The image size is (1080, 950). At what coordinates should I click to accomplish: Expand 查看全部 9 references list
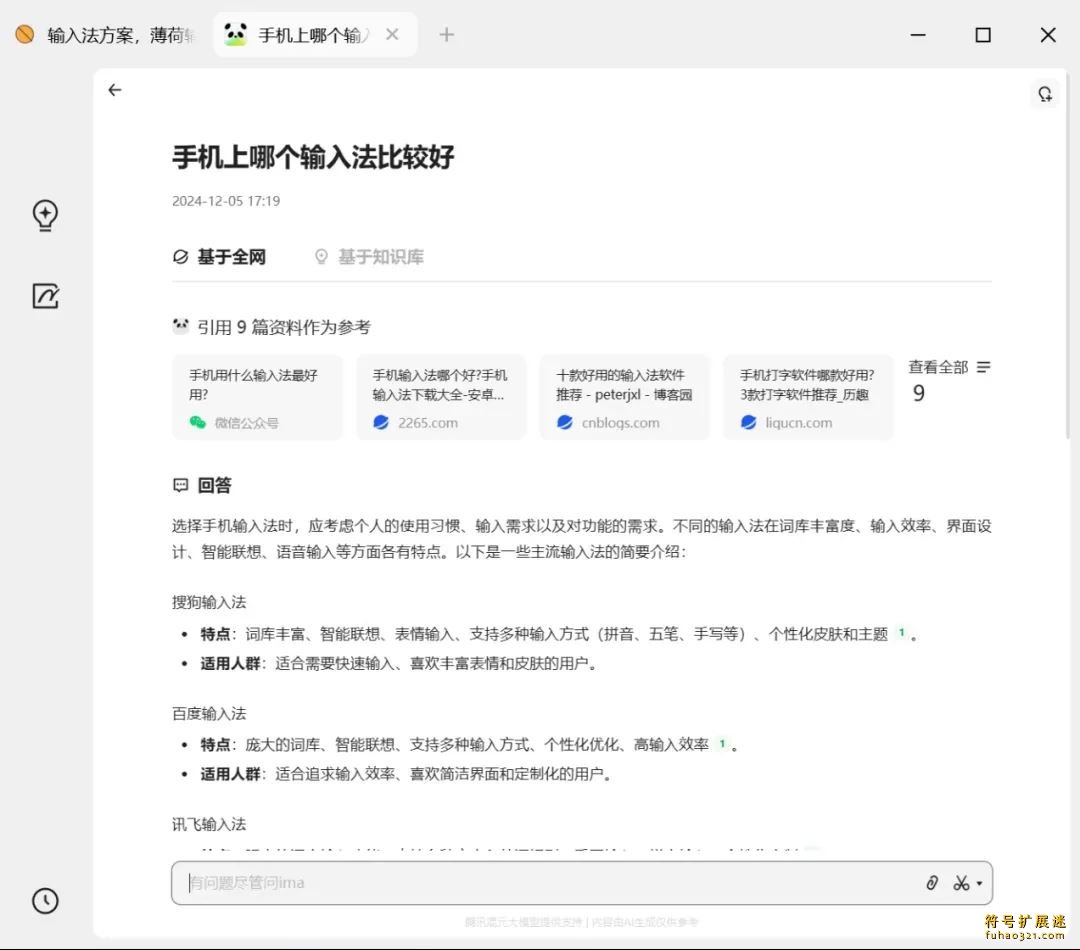tap(948, 380)
